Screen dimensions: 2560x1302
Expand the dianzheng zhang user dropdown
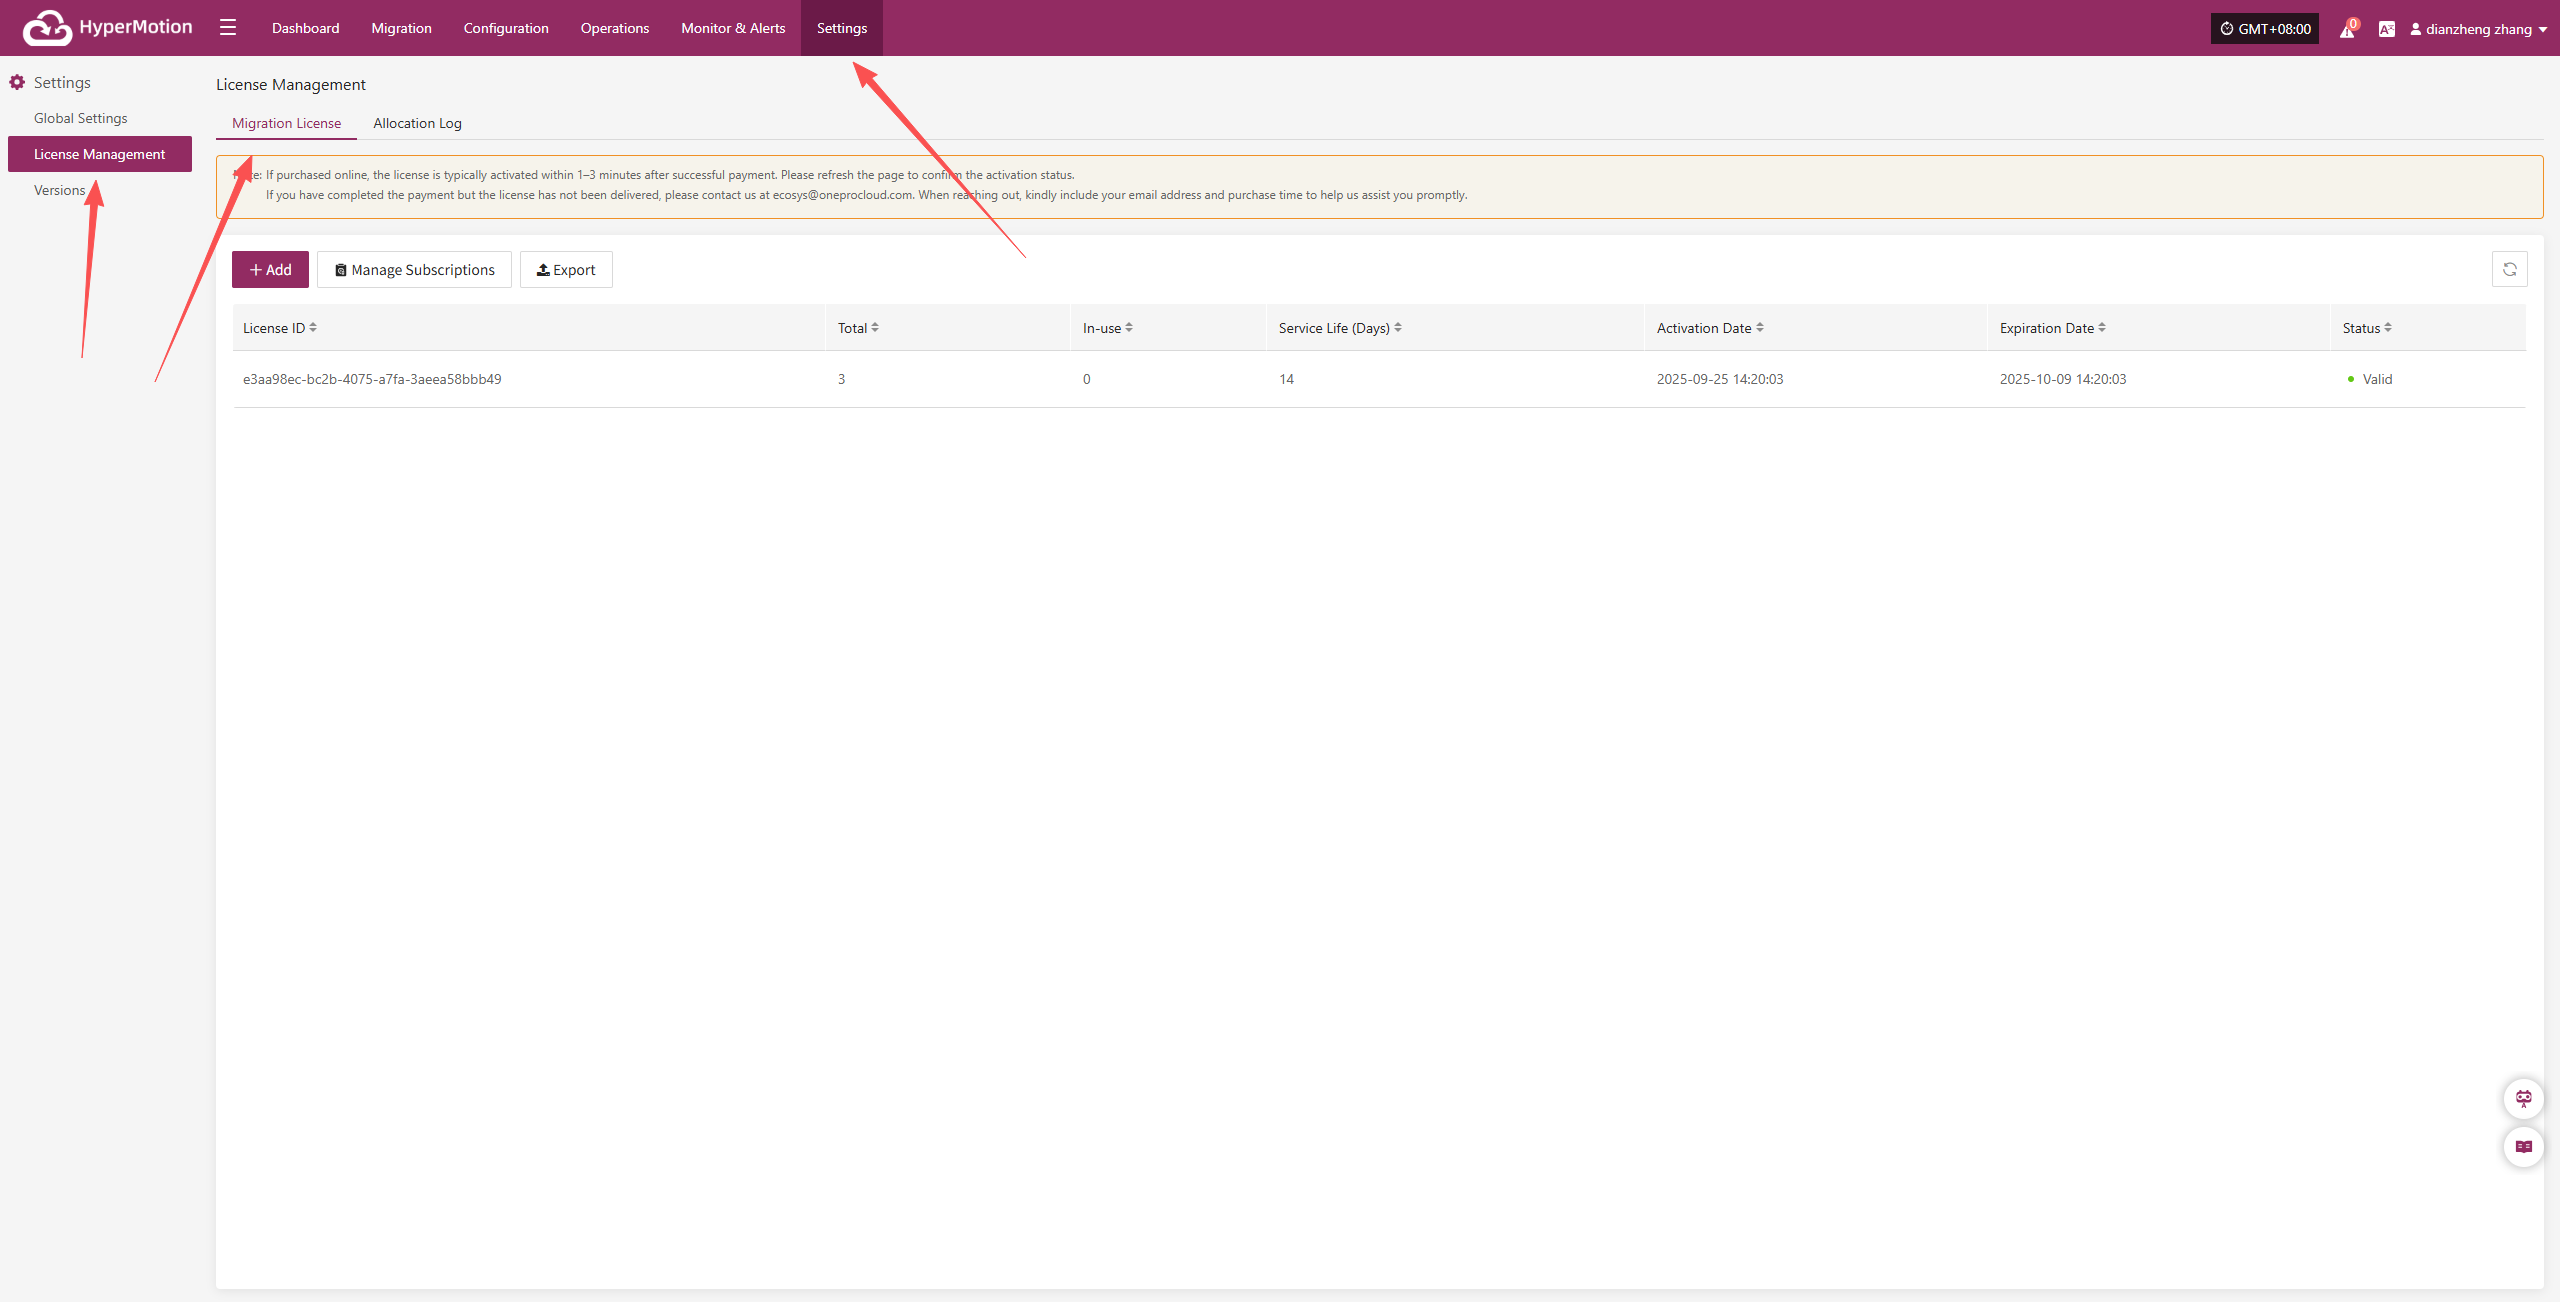click(x=2478, y=29)
